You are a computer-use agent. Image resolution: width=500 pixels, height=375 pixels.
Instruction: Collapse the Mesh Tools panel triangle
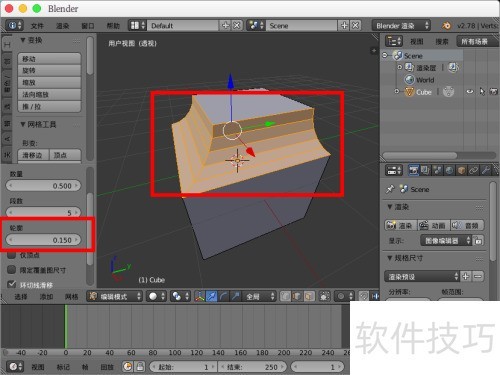(x=23, y=124)
